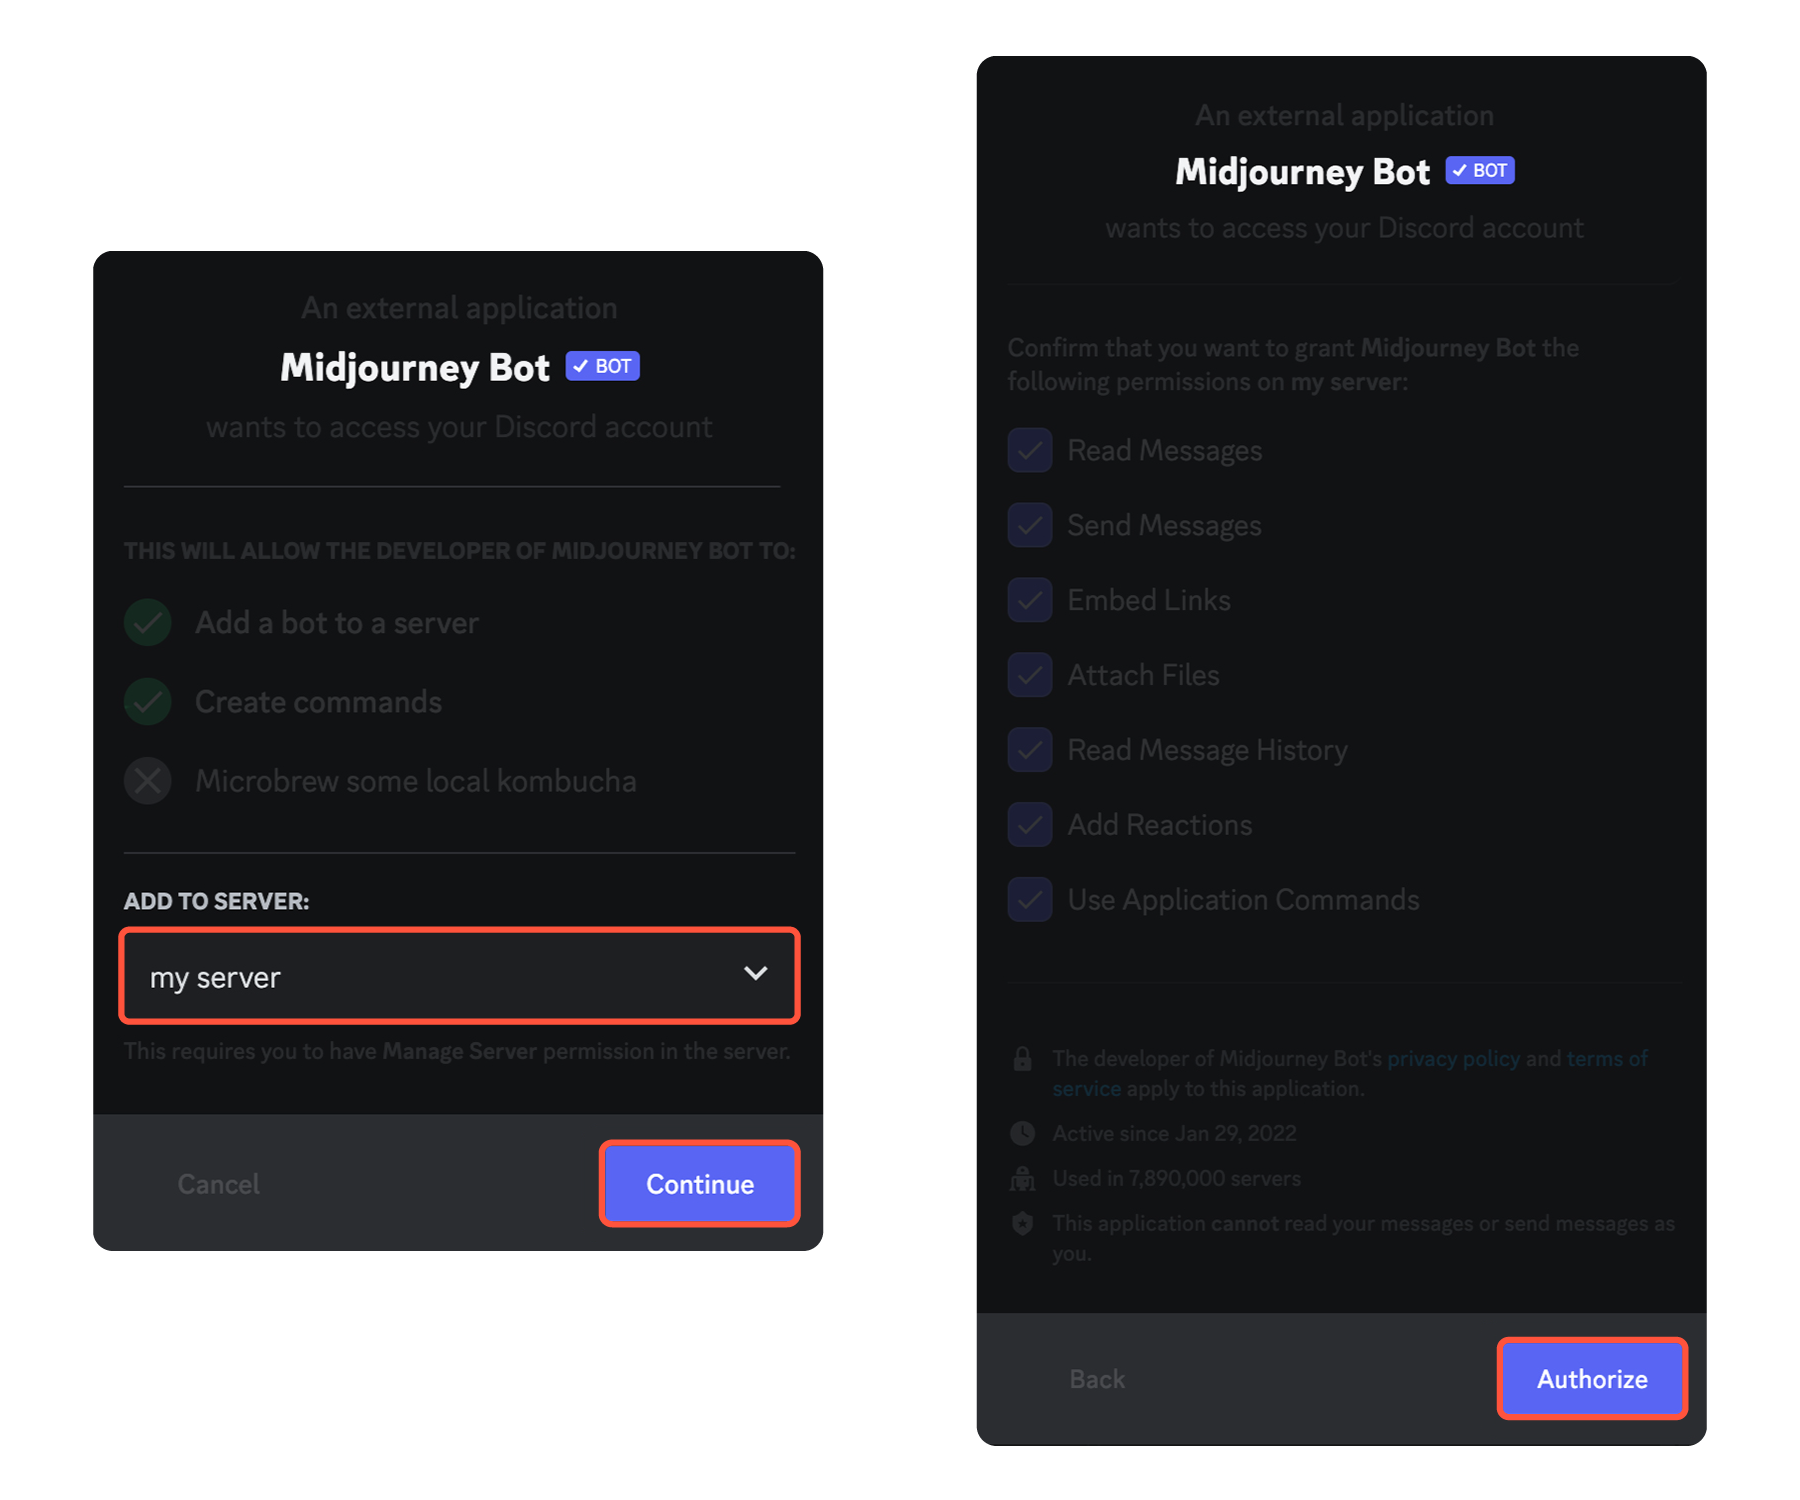This screenshot has height=1500, width=1800.
Task: Toggle the Send Messages checkbox
Action: click(1030, 526)
